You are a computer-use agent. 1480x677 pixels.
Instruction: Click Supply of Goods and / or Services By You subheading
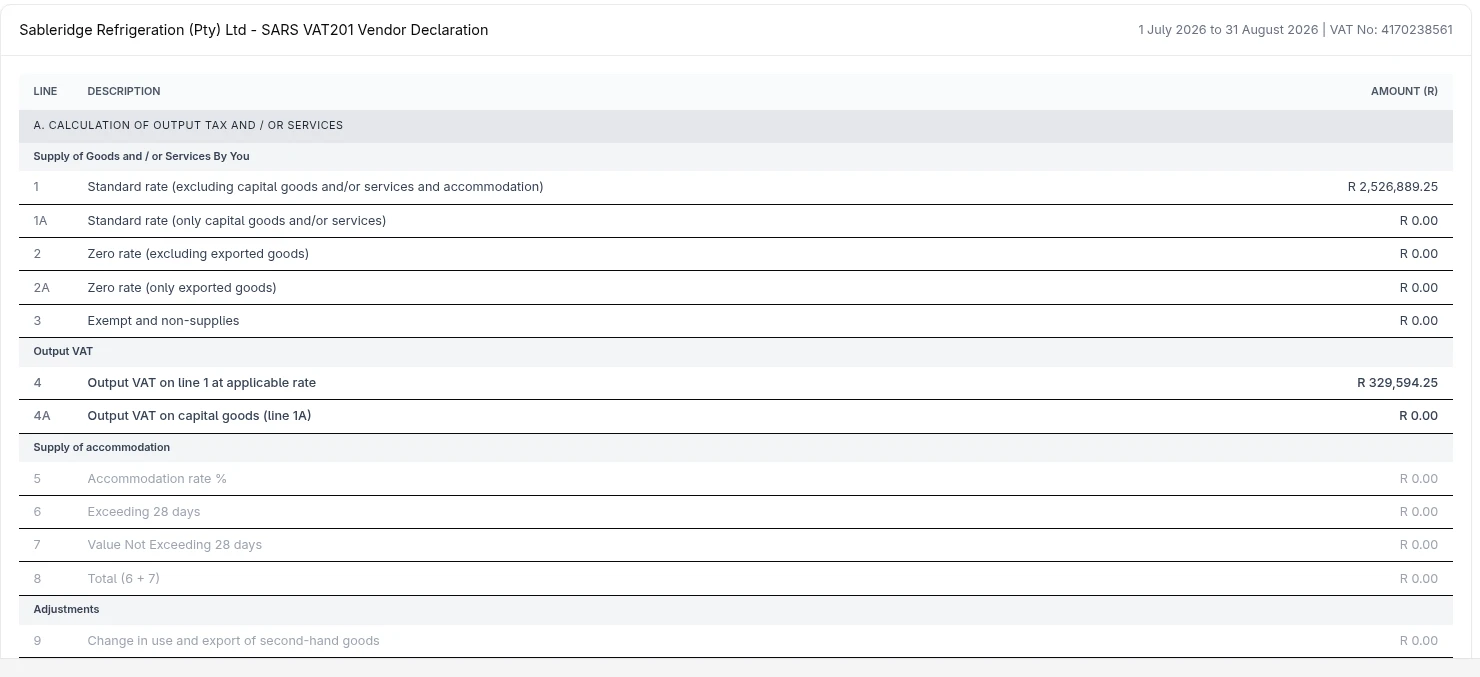142,156
